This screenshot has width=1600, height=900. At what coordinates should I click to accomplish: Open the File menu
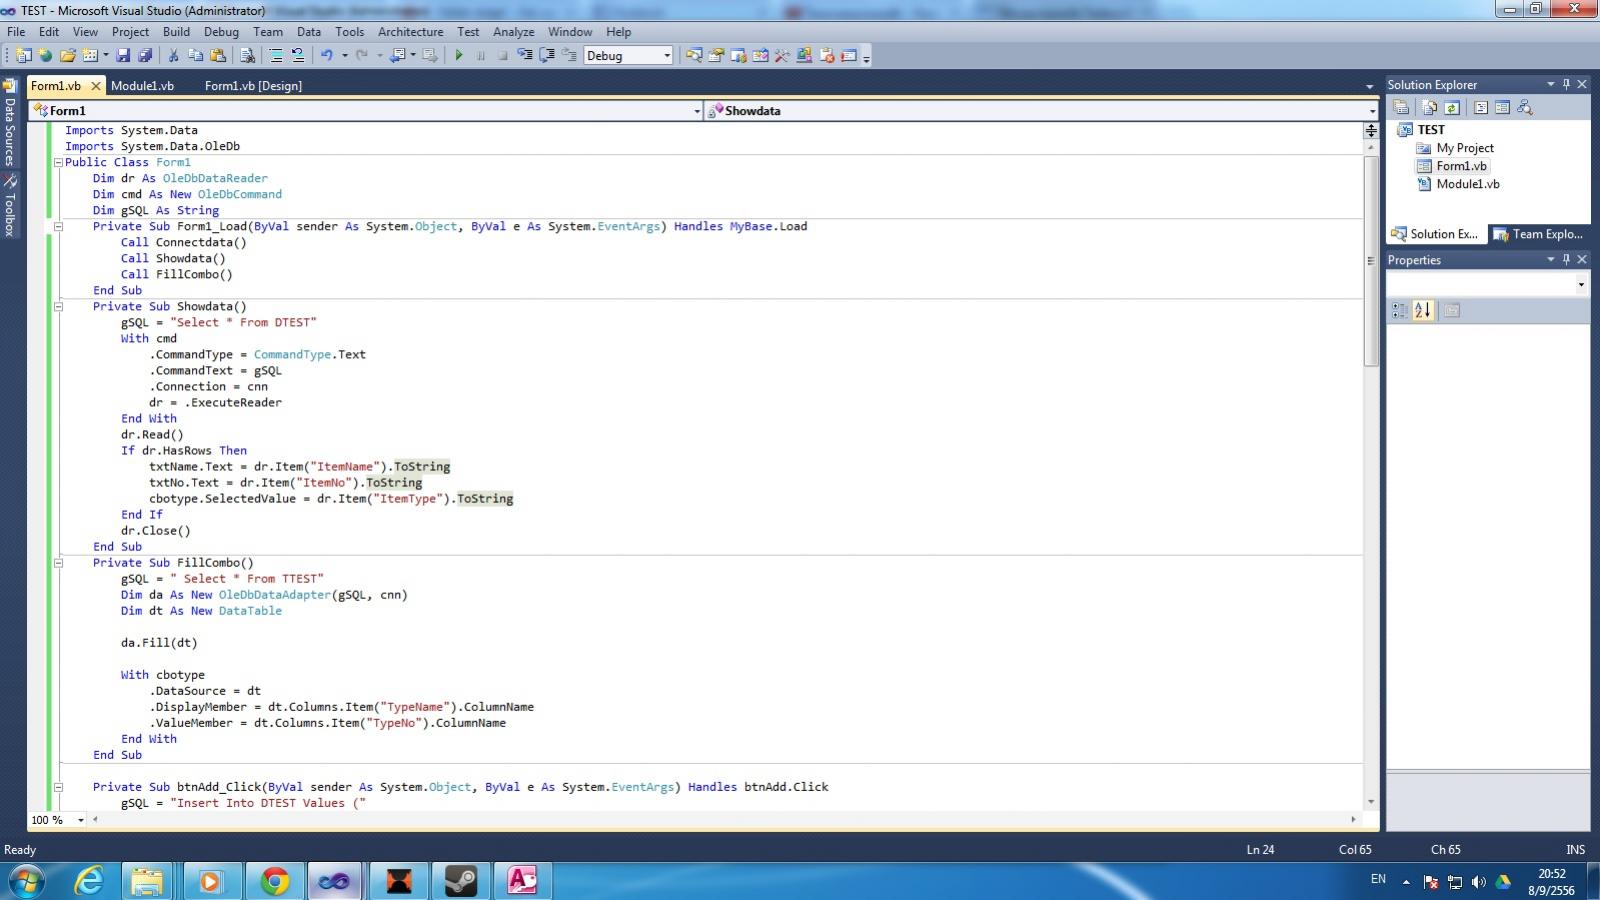click(16, 32)
